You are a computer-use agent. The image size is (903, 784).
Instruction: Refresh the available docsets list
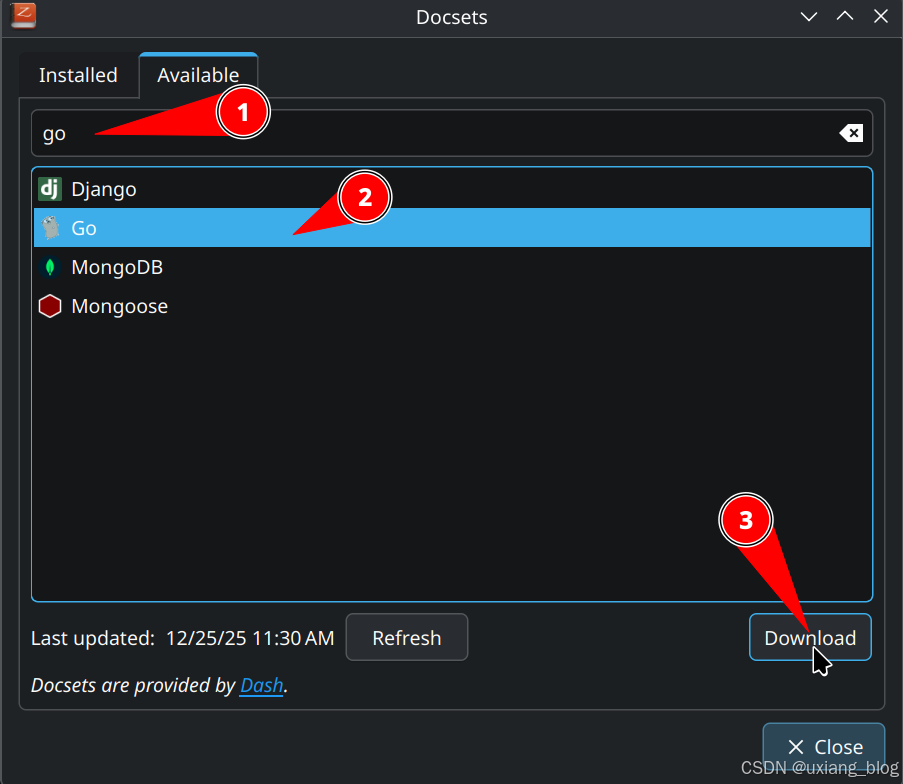[x=407, y=637]
